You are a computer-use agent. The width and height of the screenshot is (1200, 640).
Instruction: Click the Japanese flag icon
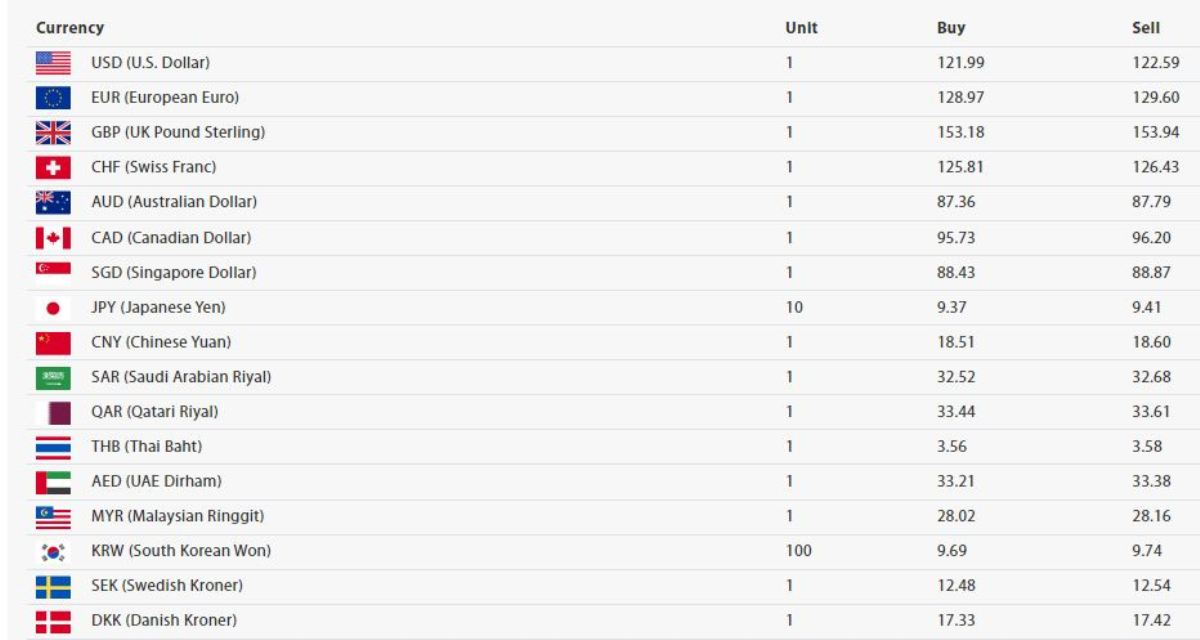pyautogui.click(x=53, y=308)
